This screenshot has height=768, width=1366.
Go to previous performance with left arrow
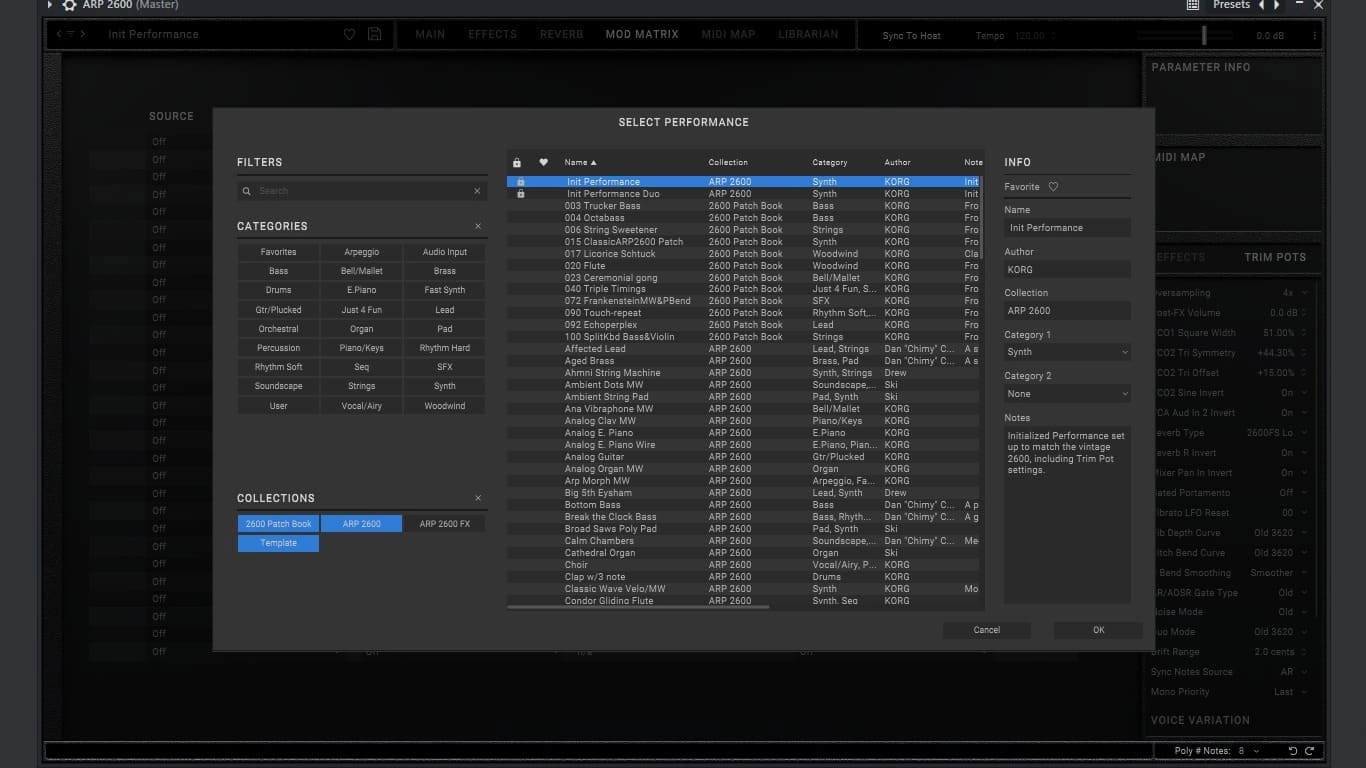click(x=59, y=34)
